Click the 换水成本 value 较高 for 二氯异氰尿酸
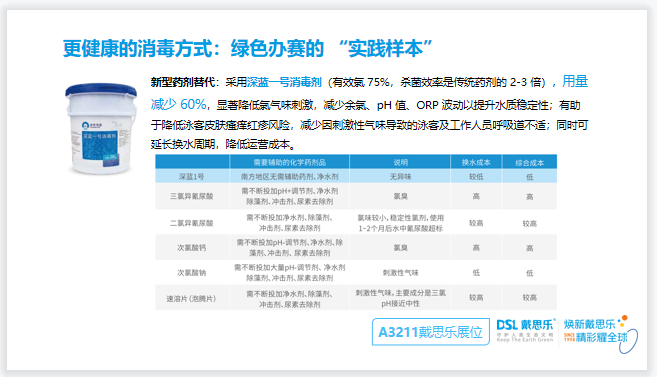657x377 pixels. (476, 223)
